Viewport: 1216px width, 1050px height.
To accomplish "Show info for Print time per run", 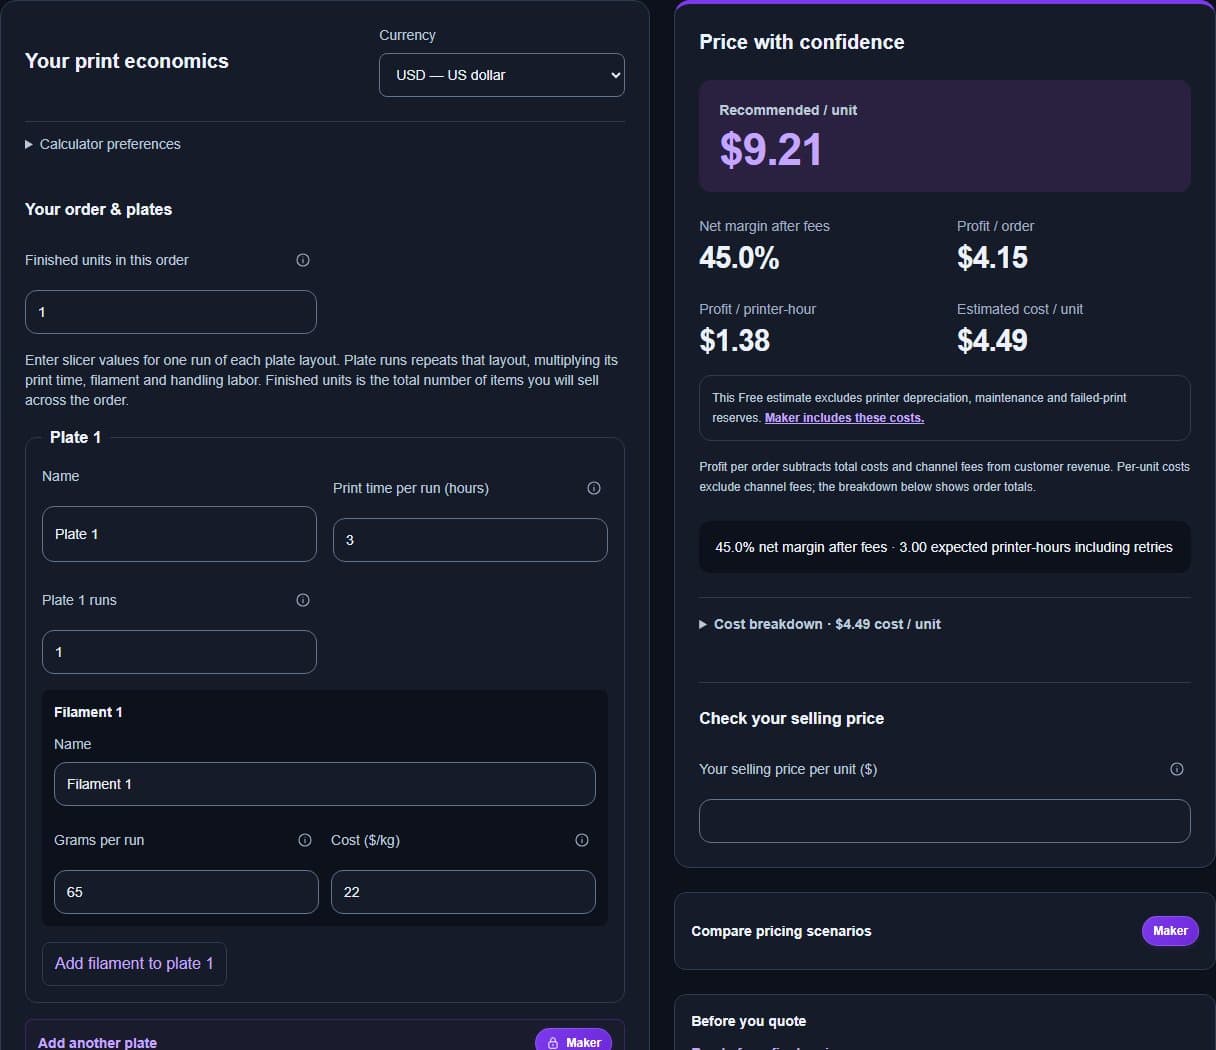I will click(x=594, y=488).
